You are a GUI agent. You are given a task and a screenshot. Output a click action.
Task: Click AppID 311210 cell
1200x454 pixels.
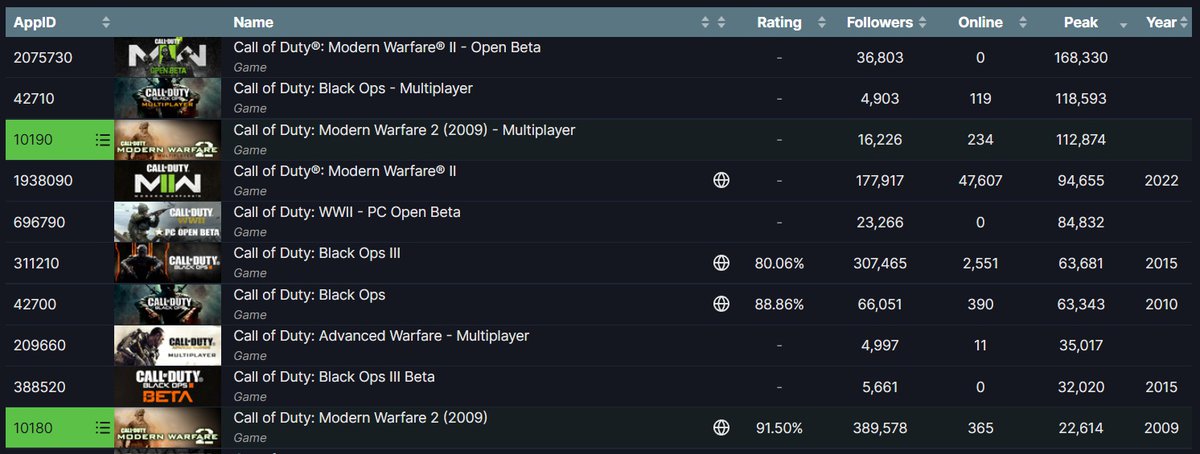click(x=39, y=263)
